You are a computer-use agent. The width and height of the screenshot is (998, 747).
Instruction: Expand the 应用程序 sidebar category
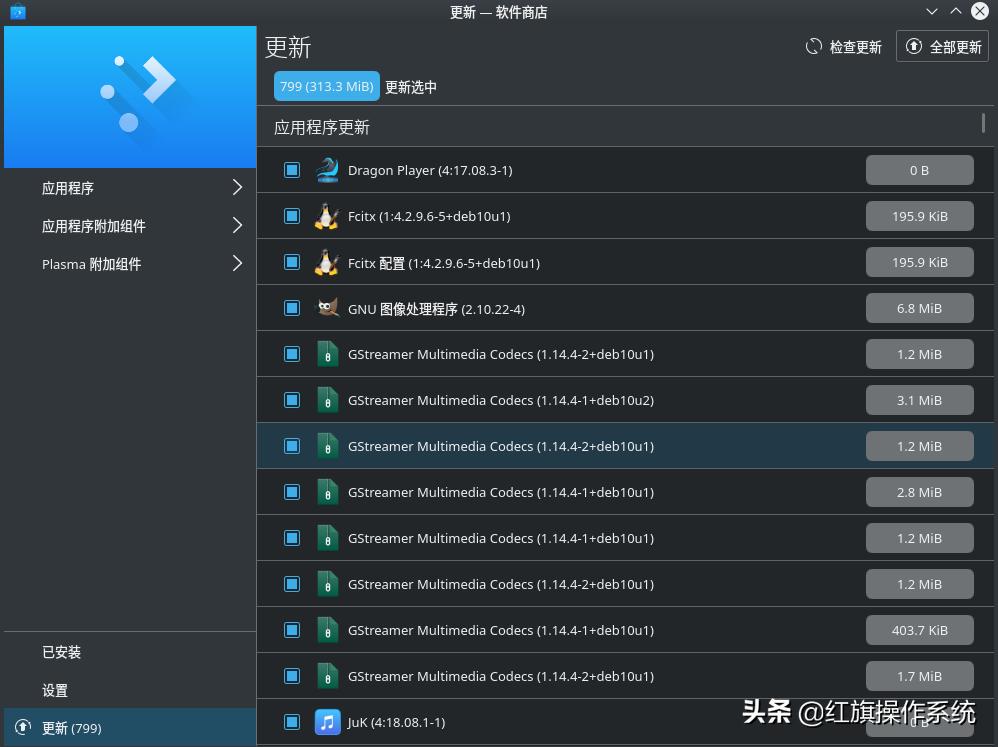pyautogui.click(x=129, y=187)
